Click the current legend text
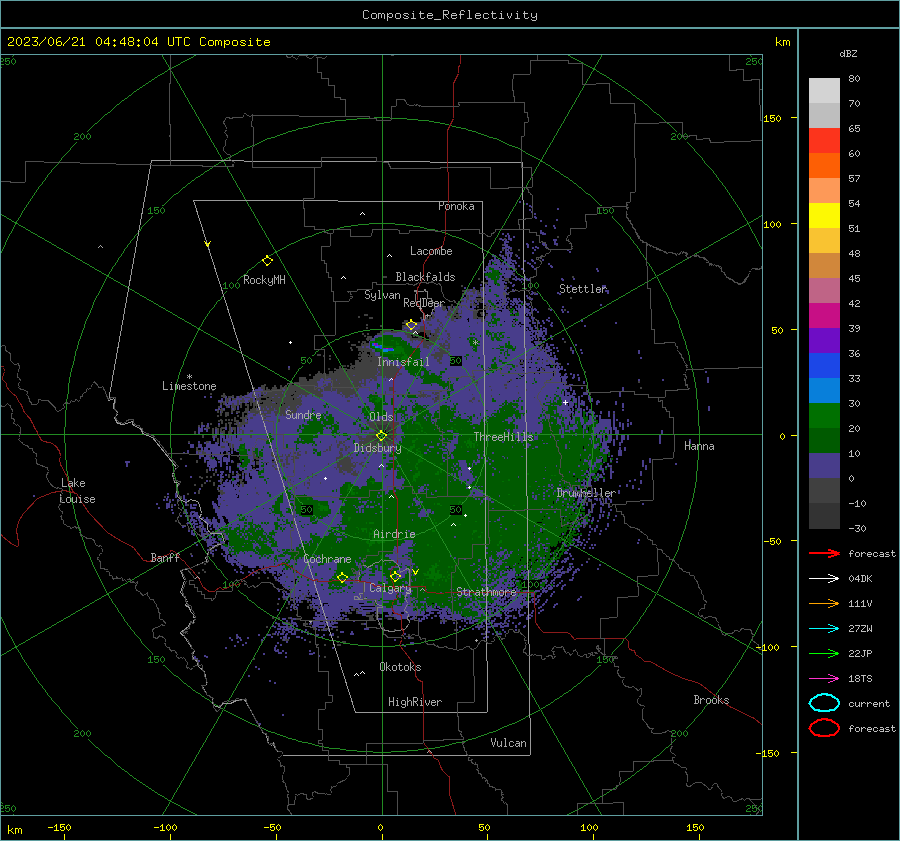The image size is (900, 841). point(869,704)
